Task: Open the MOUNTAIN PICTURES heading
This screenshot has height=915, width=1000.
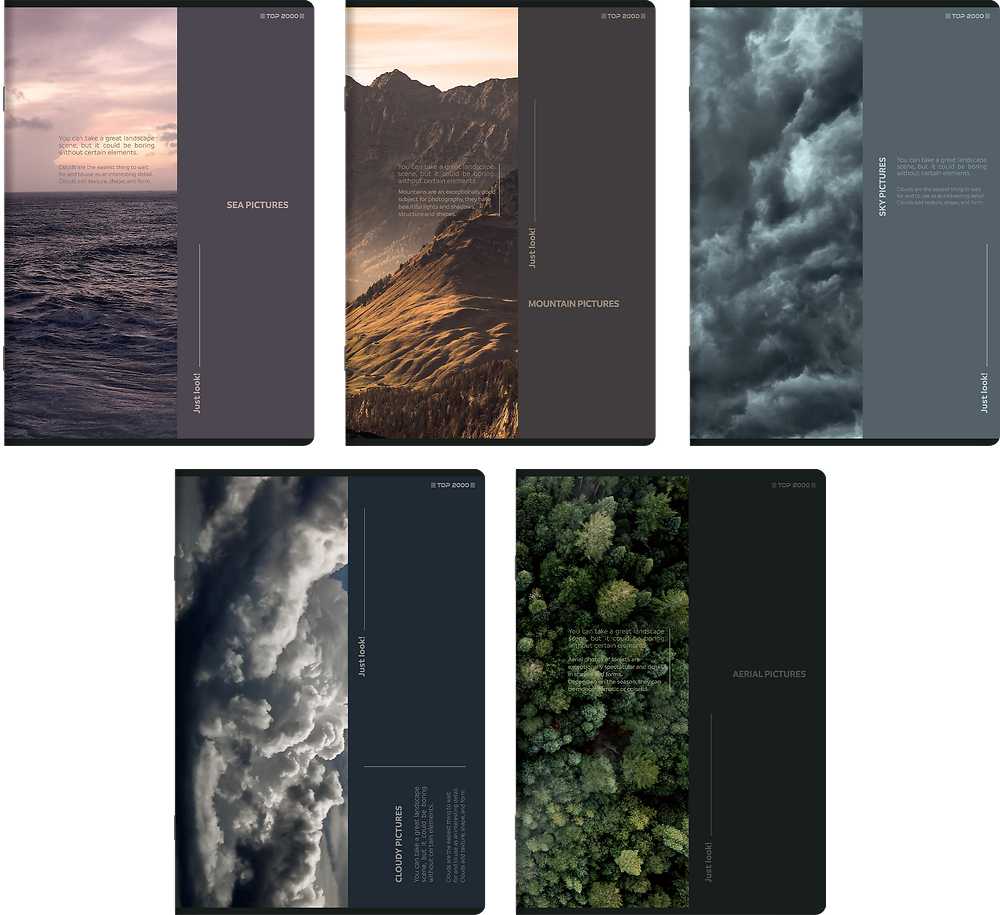Action: tap(573, 304)
